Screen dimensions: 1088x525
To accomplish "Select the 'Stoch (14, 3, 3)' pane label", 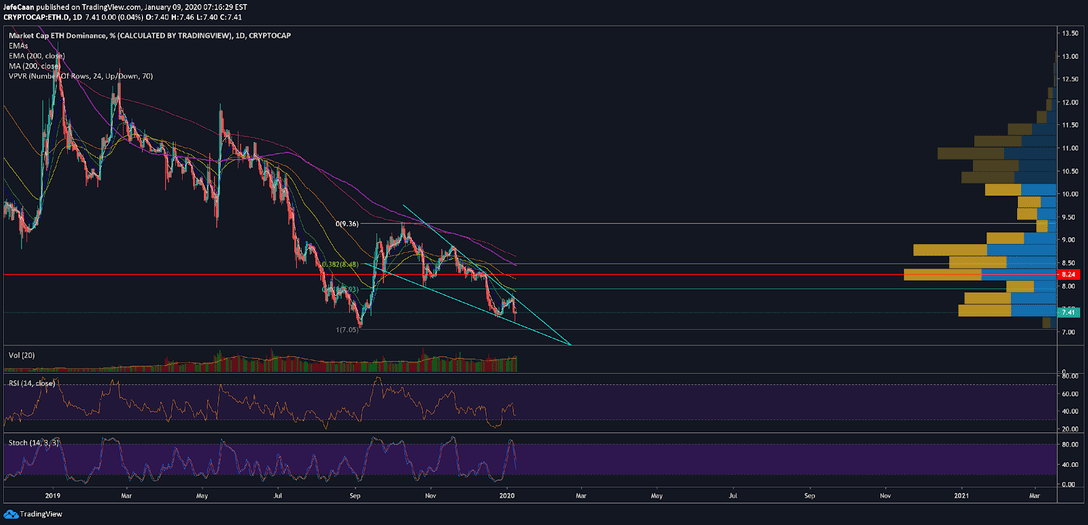I will pyautogui.click(x=34, y=441).
